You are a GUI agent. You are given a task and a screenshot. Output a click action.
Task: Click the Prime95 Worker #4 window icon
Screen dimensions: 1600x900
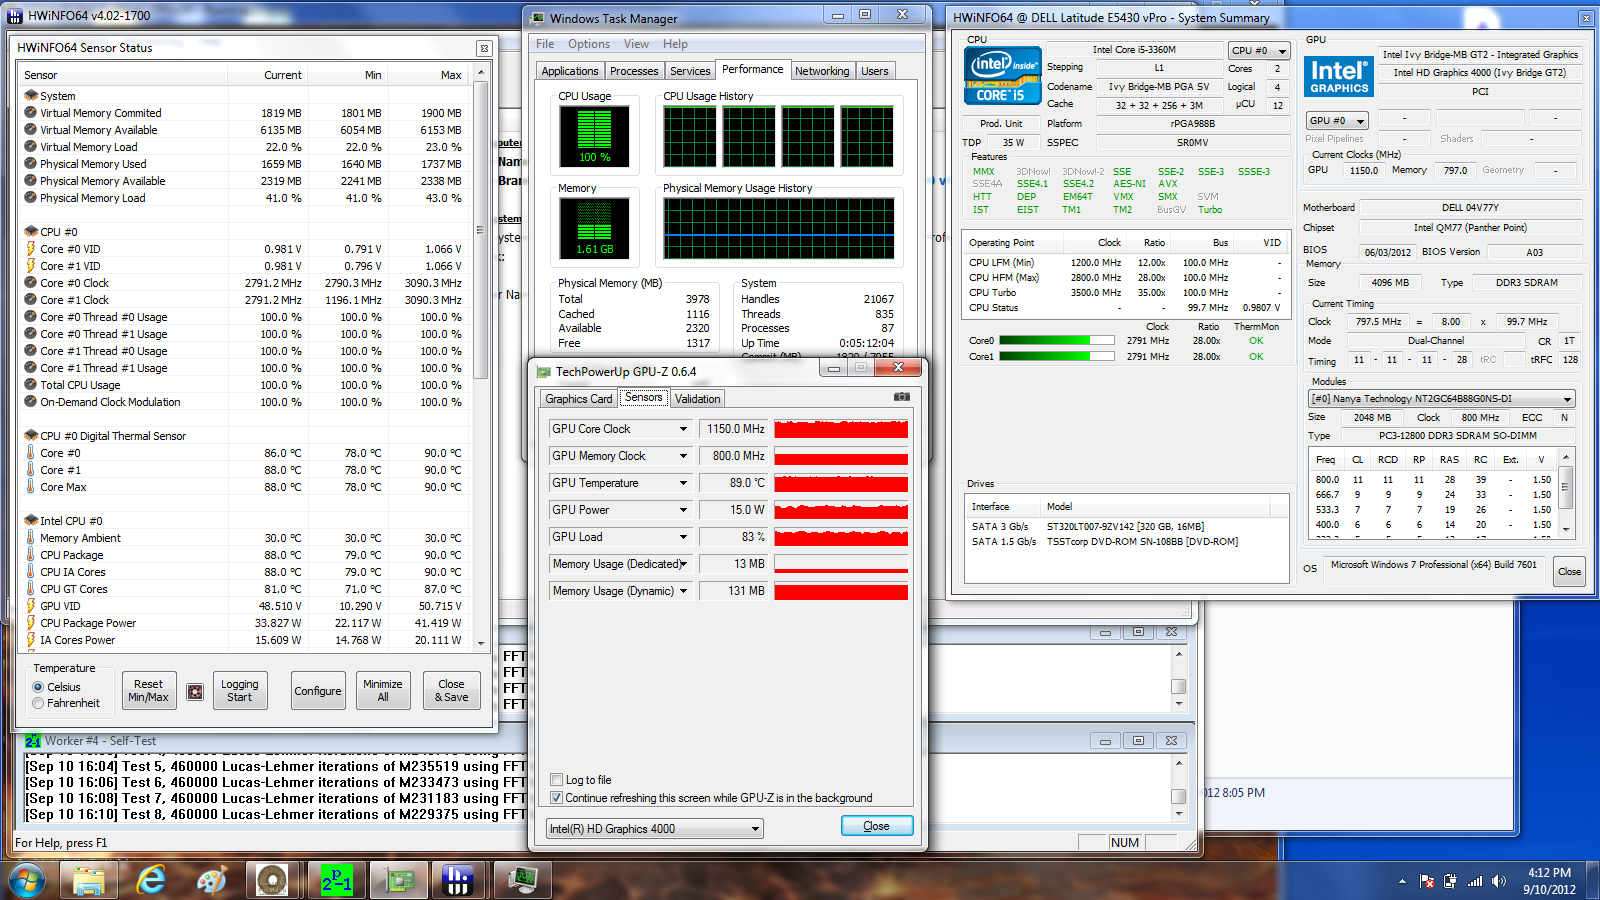pyautogui.click(x=33, y=741)
